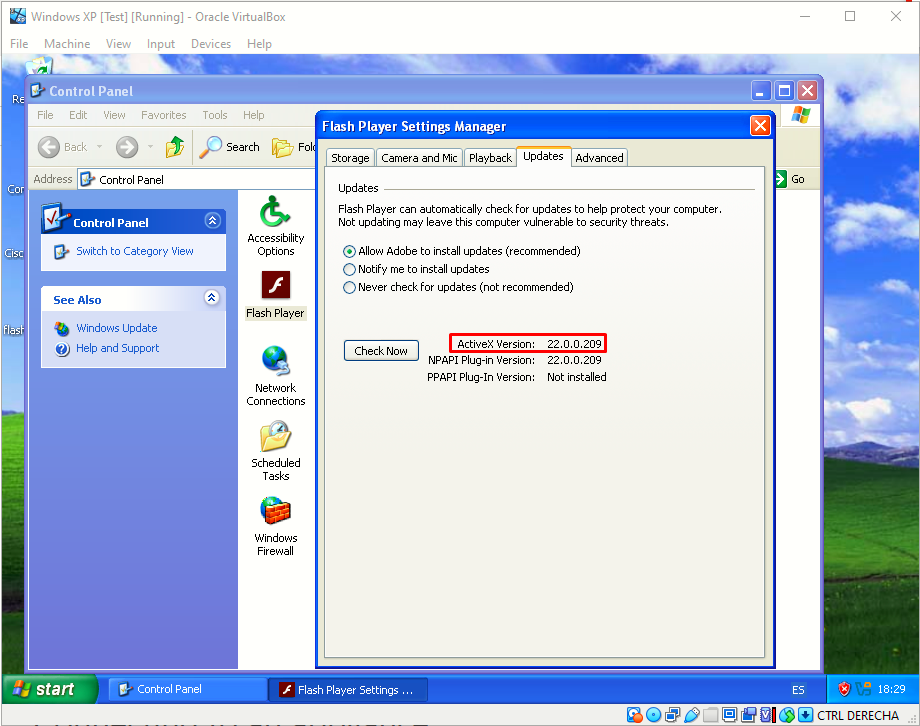Click the Control Panel address bar field
Image resolution: width=920 pixels, height=726 pixels.
pyautogui.click(x=198, y=179)
